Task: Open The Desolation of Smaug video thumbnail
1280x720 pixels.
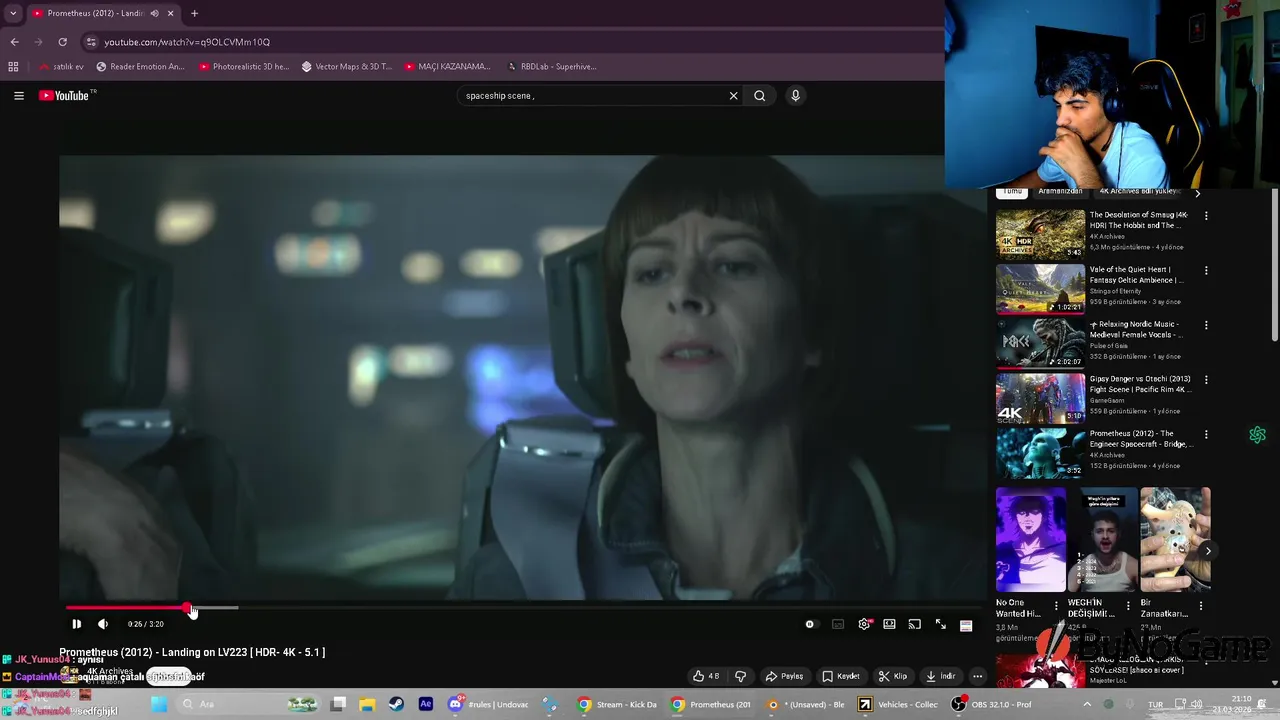Action: [x=1040, y=234]
